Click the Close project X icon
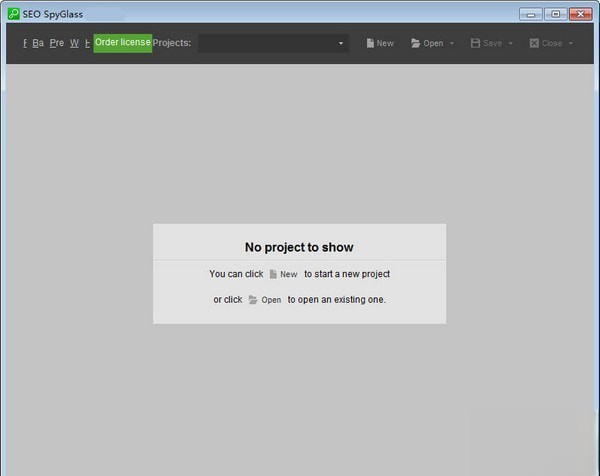Screen dimensions: 600x476 [534, 43]
